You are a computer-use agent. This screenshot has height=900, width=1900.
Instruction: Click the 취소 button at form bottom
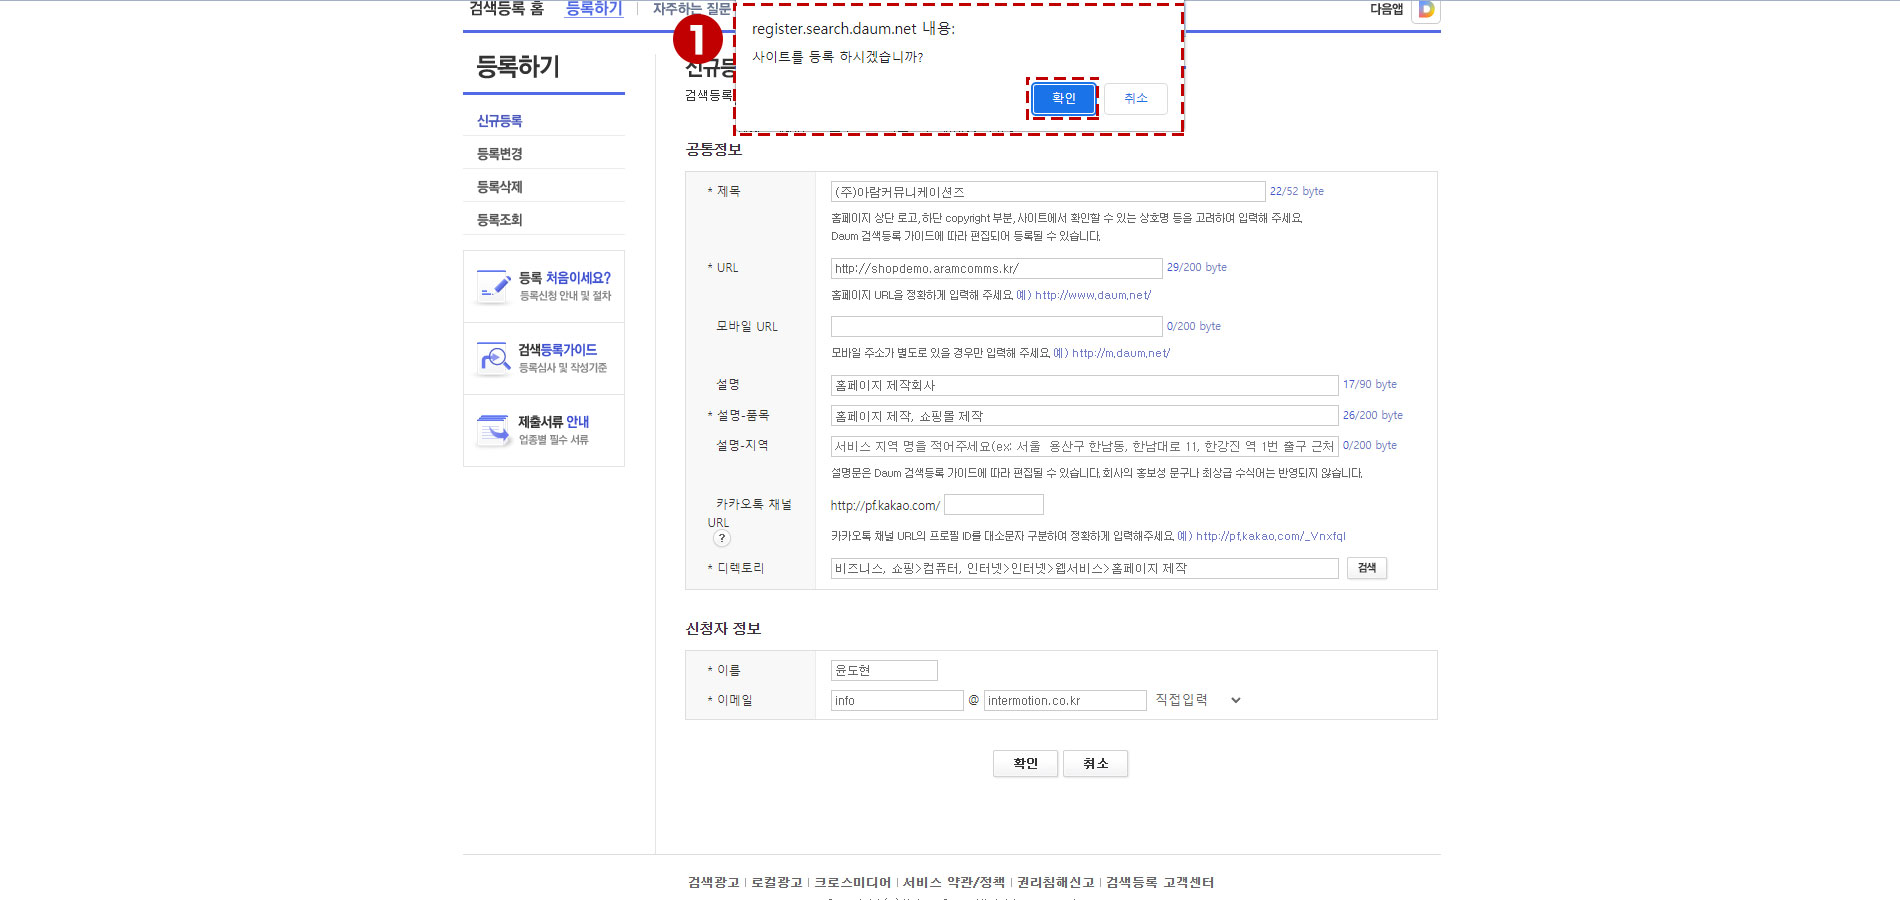pos(1095,763)
